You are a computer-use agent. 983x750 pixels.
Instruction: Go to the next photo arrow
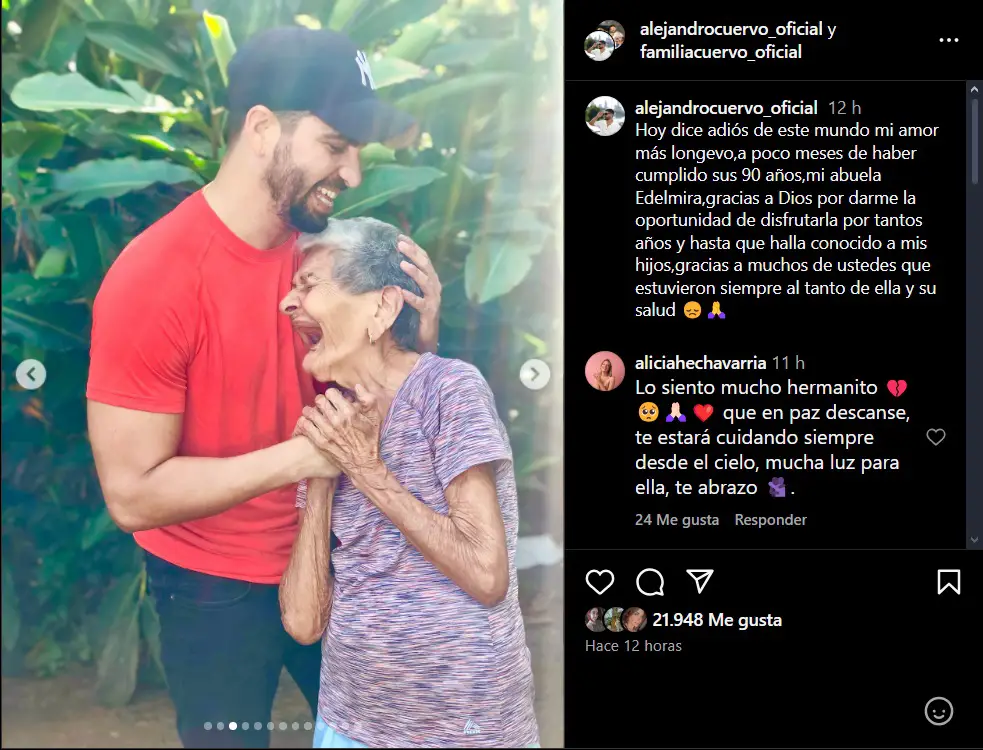(535, 374)
